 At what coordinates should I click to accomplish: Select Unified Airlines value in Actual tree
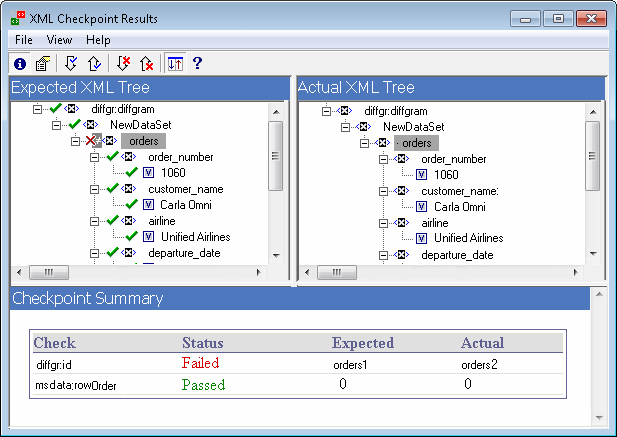468,238
